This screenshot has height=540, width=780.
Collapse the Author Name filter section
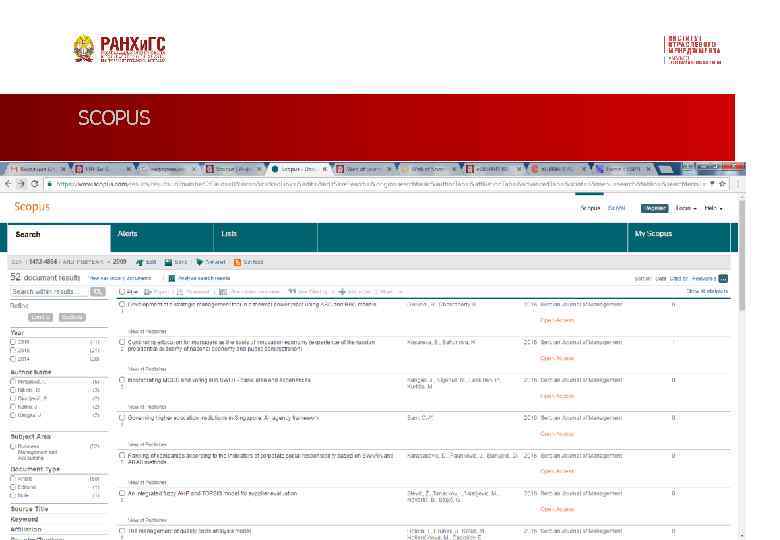coord(31,372)
